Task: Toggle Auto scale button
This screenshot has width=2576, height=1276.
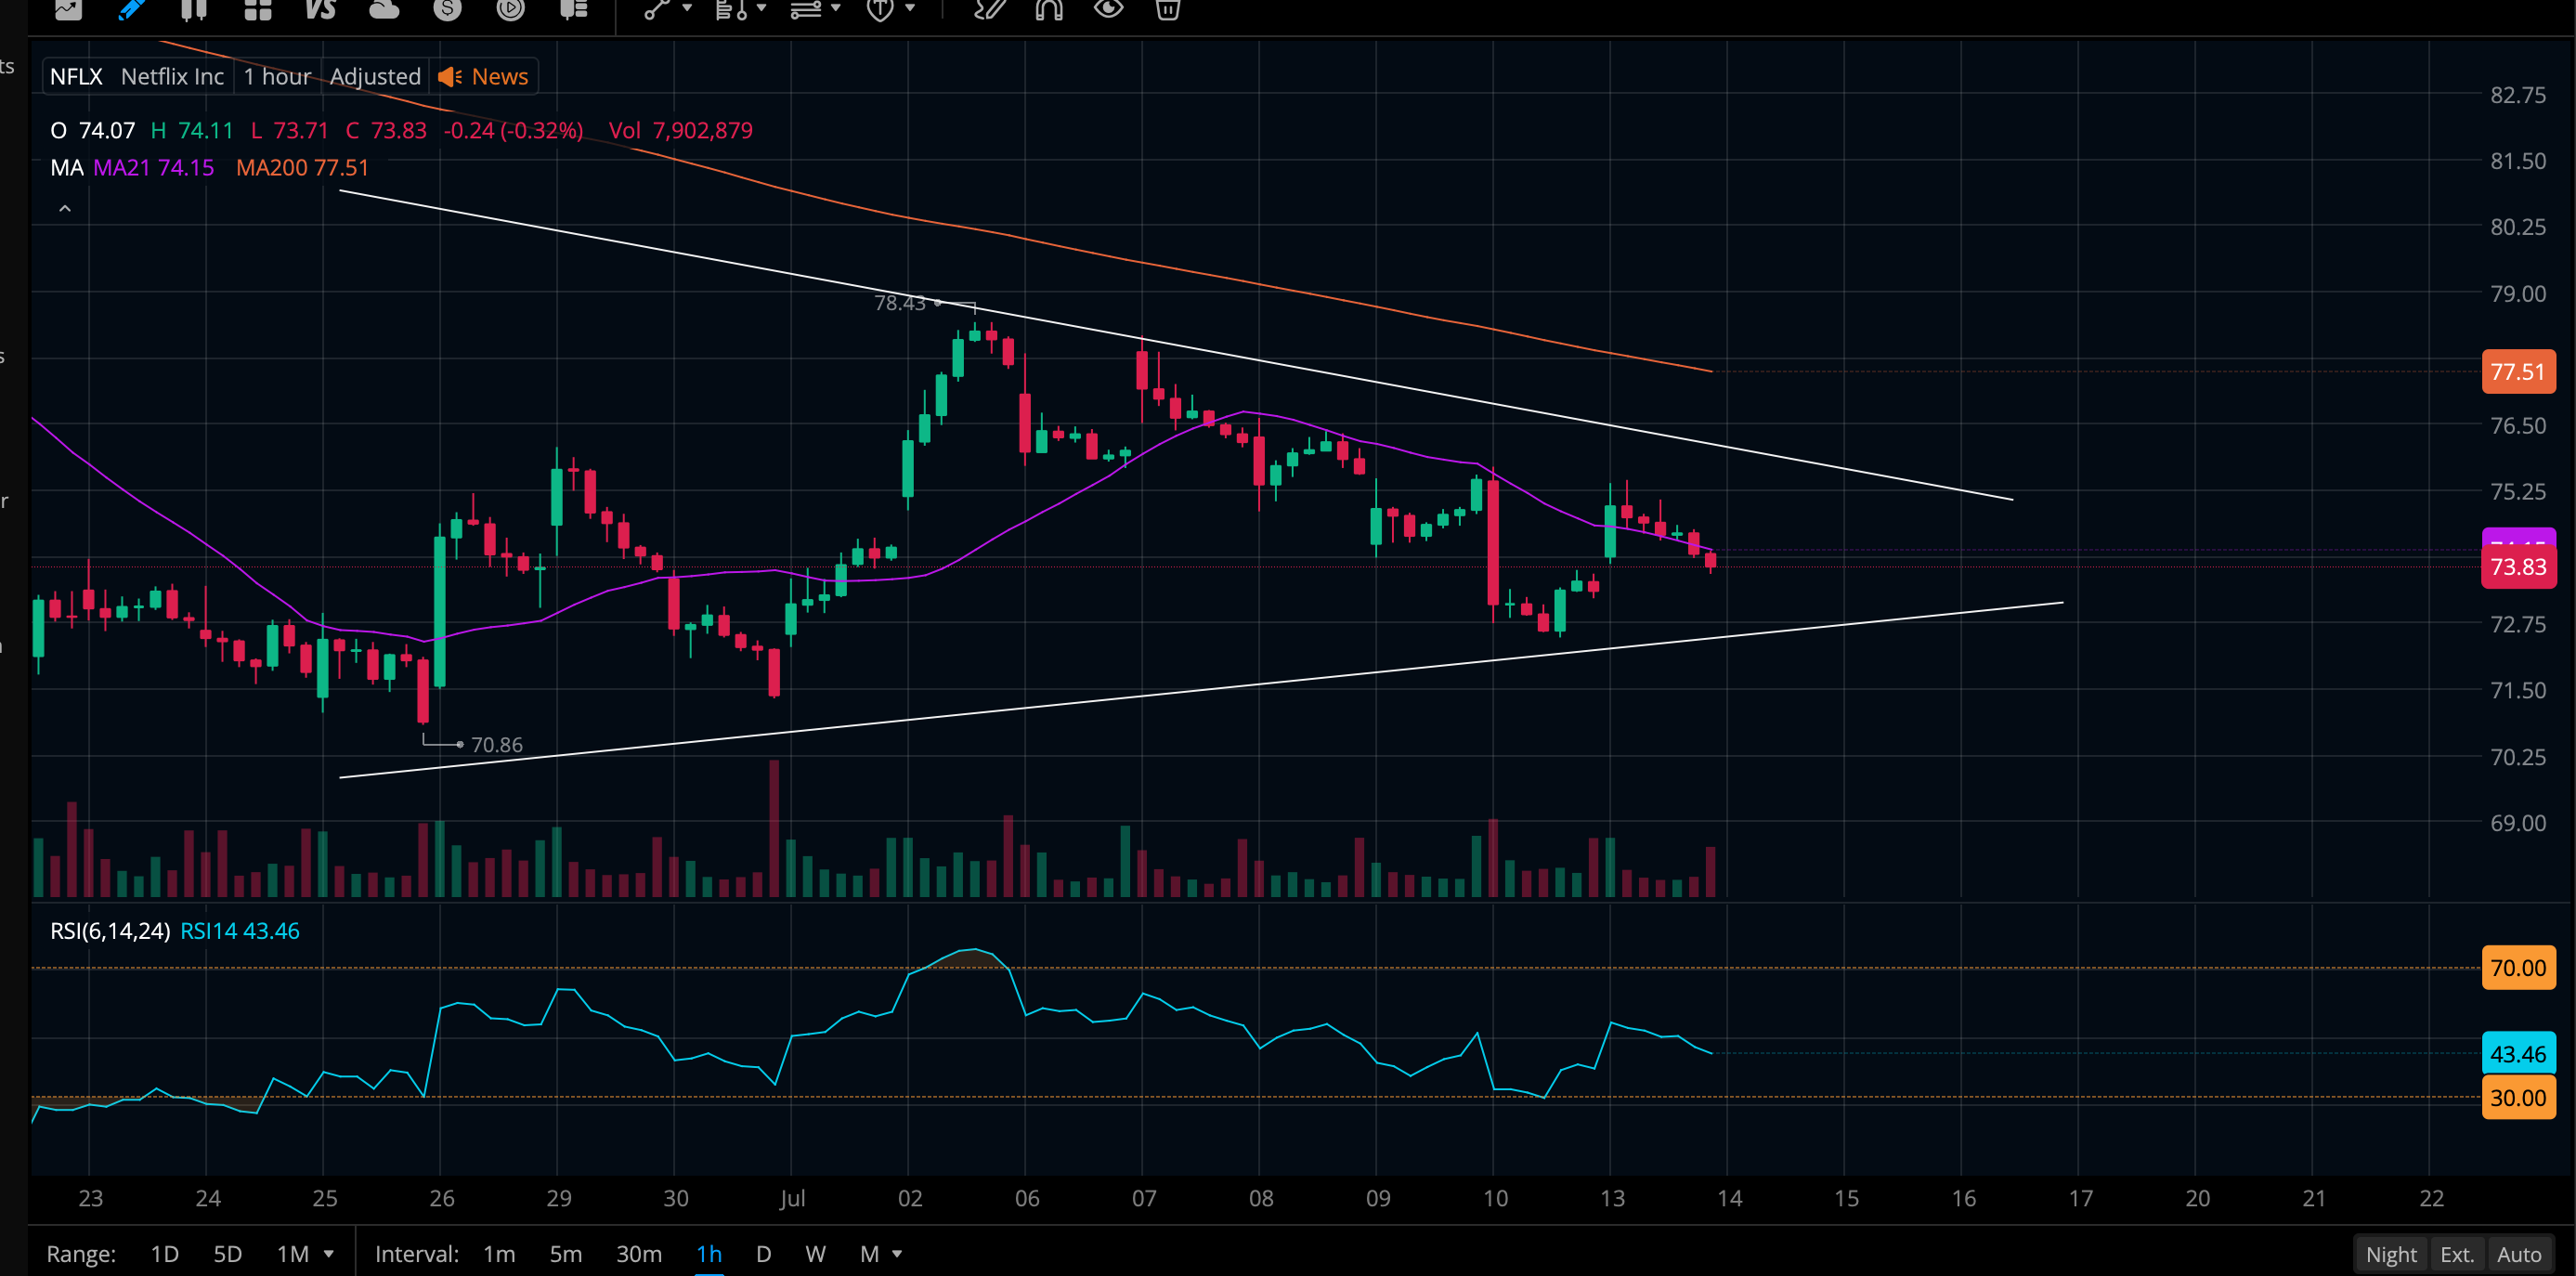Action: pyautogui.click(x=2519, y=1255)
